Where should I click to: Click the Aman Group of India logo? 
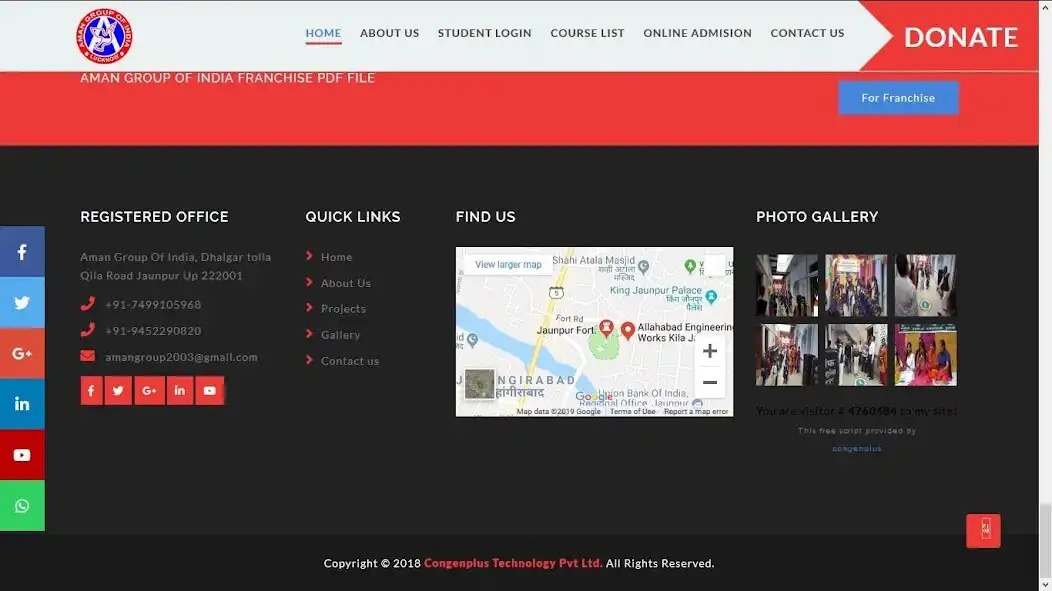pos(104,36)
